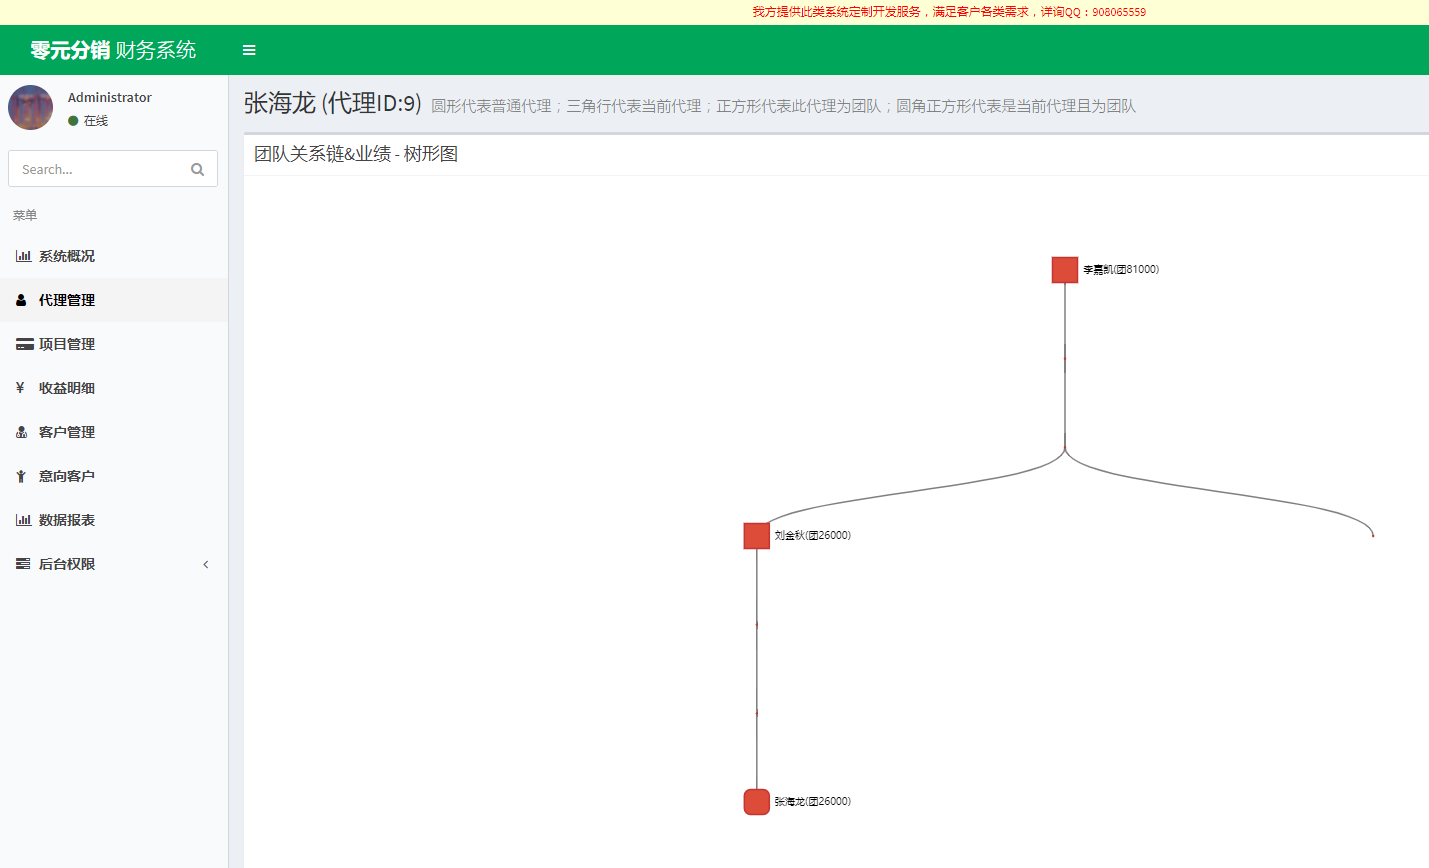Click the Administrator username link

110,97
